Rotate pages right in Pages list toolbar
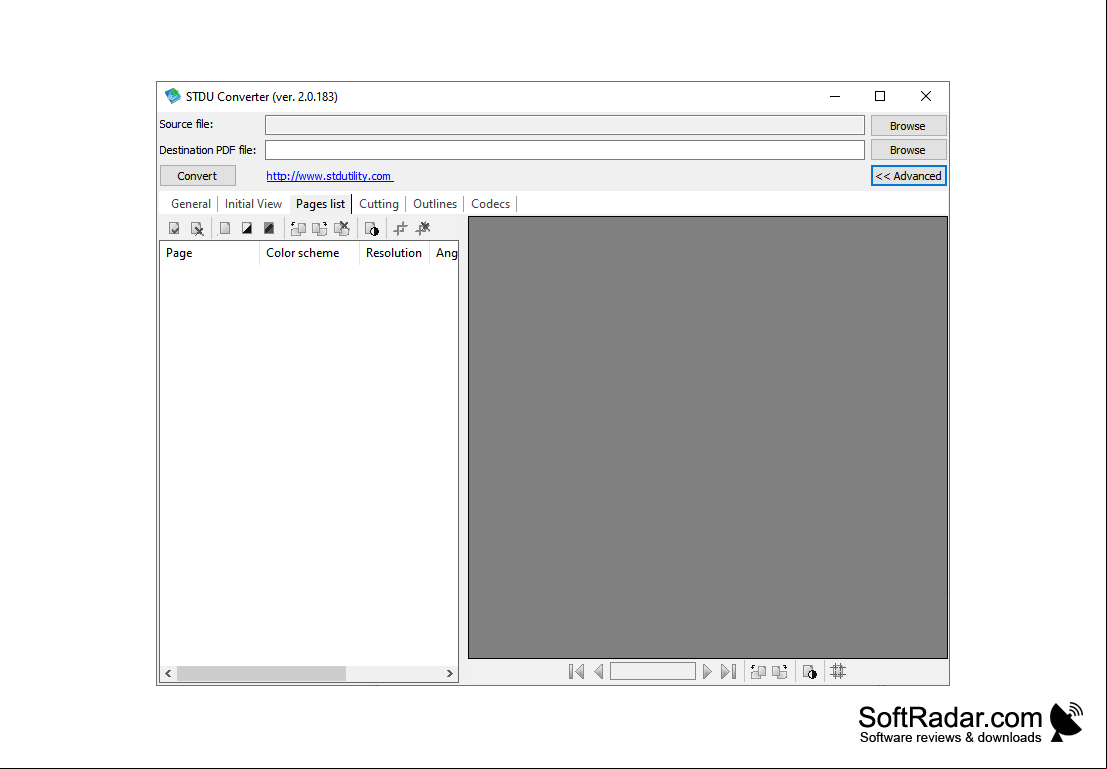1107x769 pixels. click(x=320, y=228)
